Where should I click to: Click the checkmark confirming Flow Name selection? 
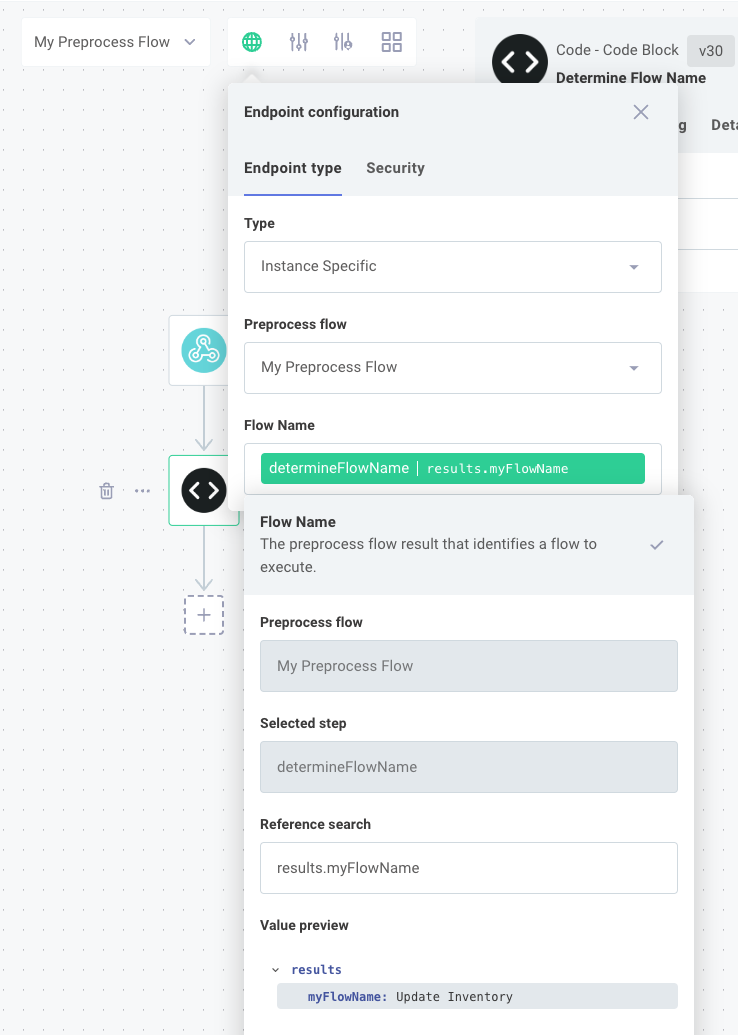(657, 545)
